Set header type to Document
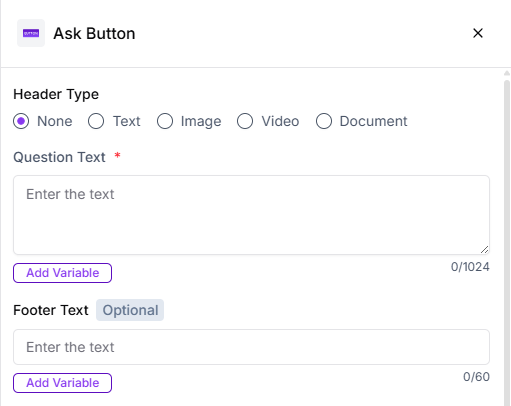This screenshot has width=511, height=406. (x=324, y=121)
